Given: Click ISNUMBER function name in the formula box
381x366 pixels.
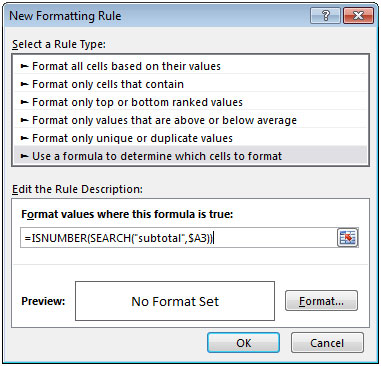Looking at the screenshot, I should pyautogui.click(x=59, y=238).
